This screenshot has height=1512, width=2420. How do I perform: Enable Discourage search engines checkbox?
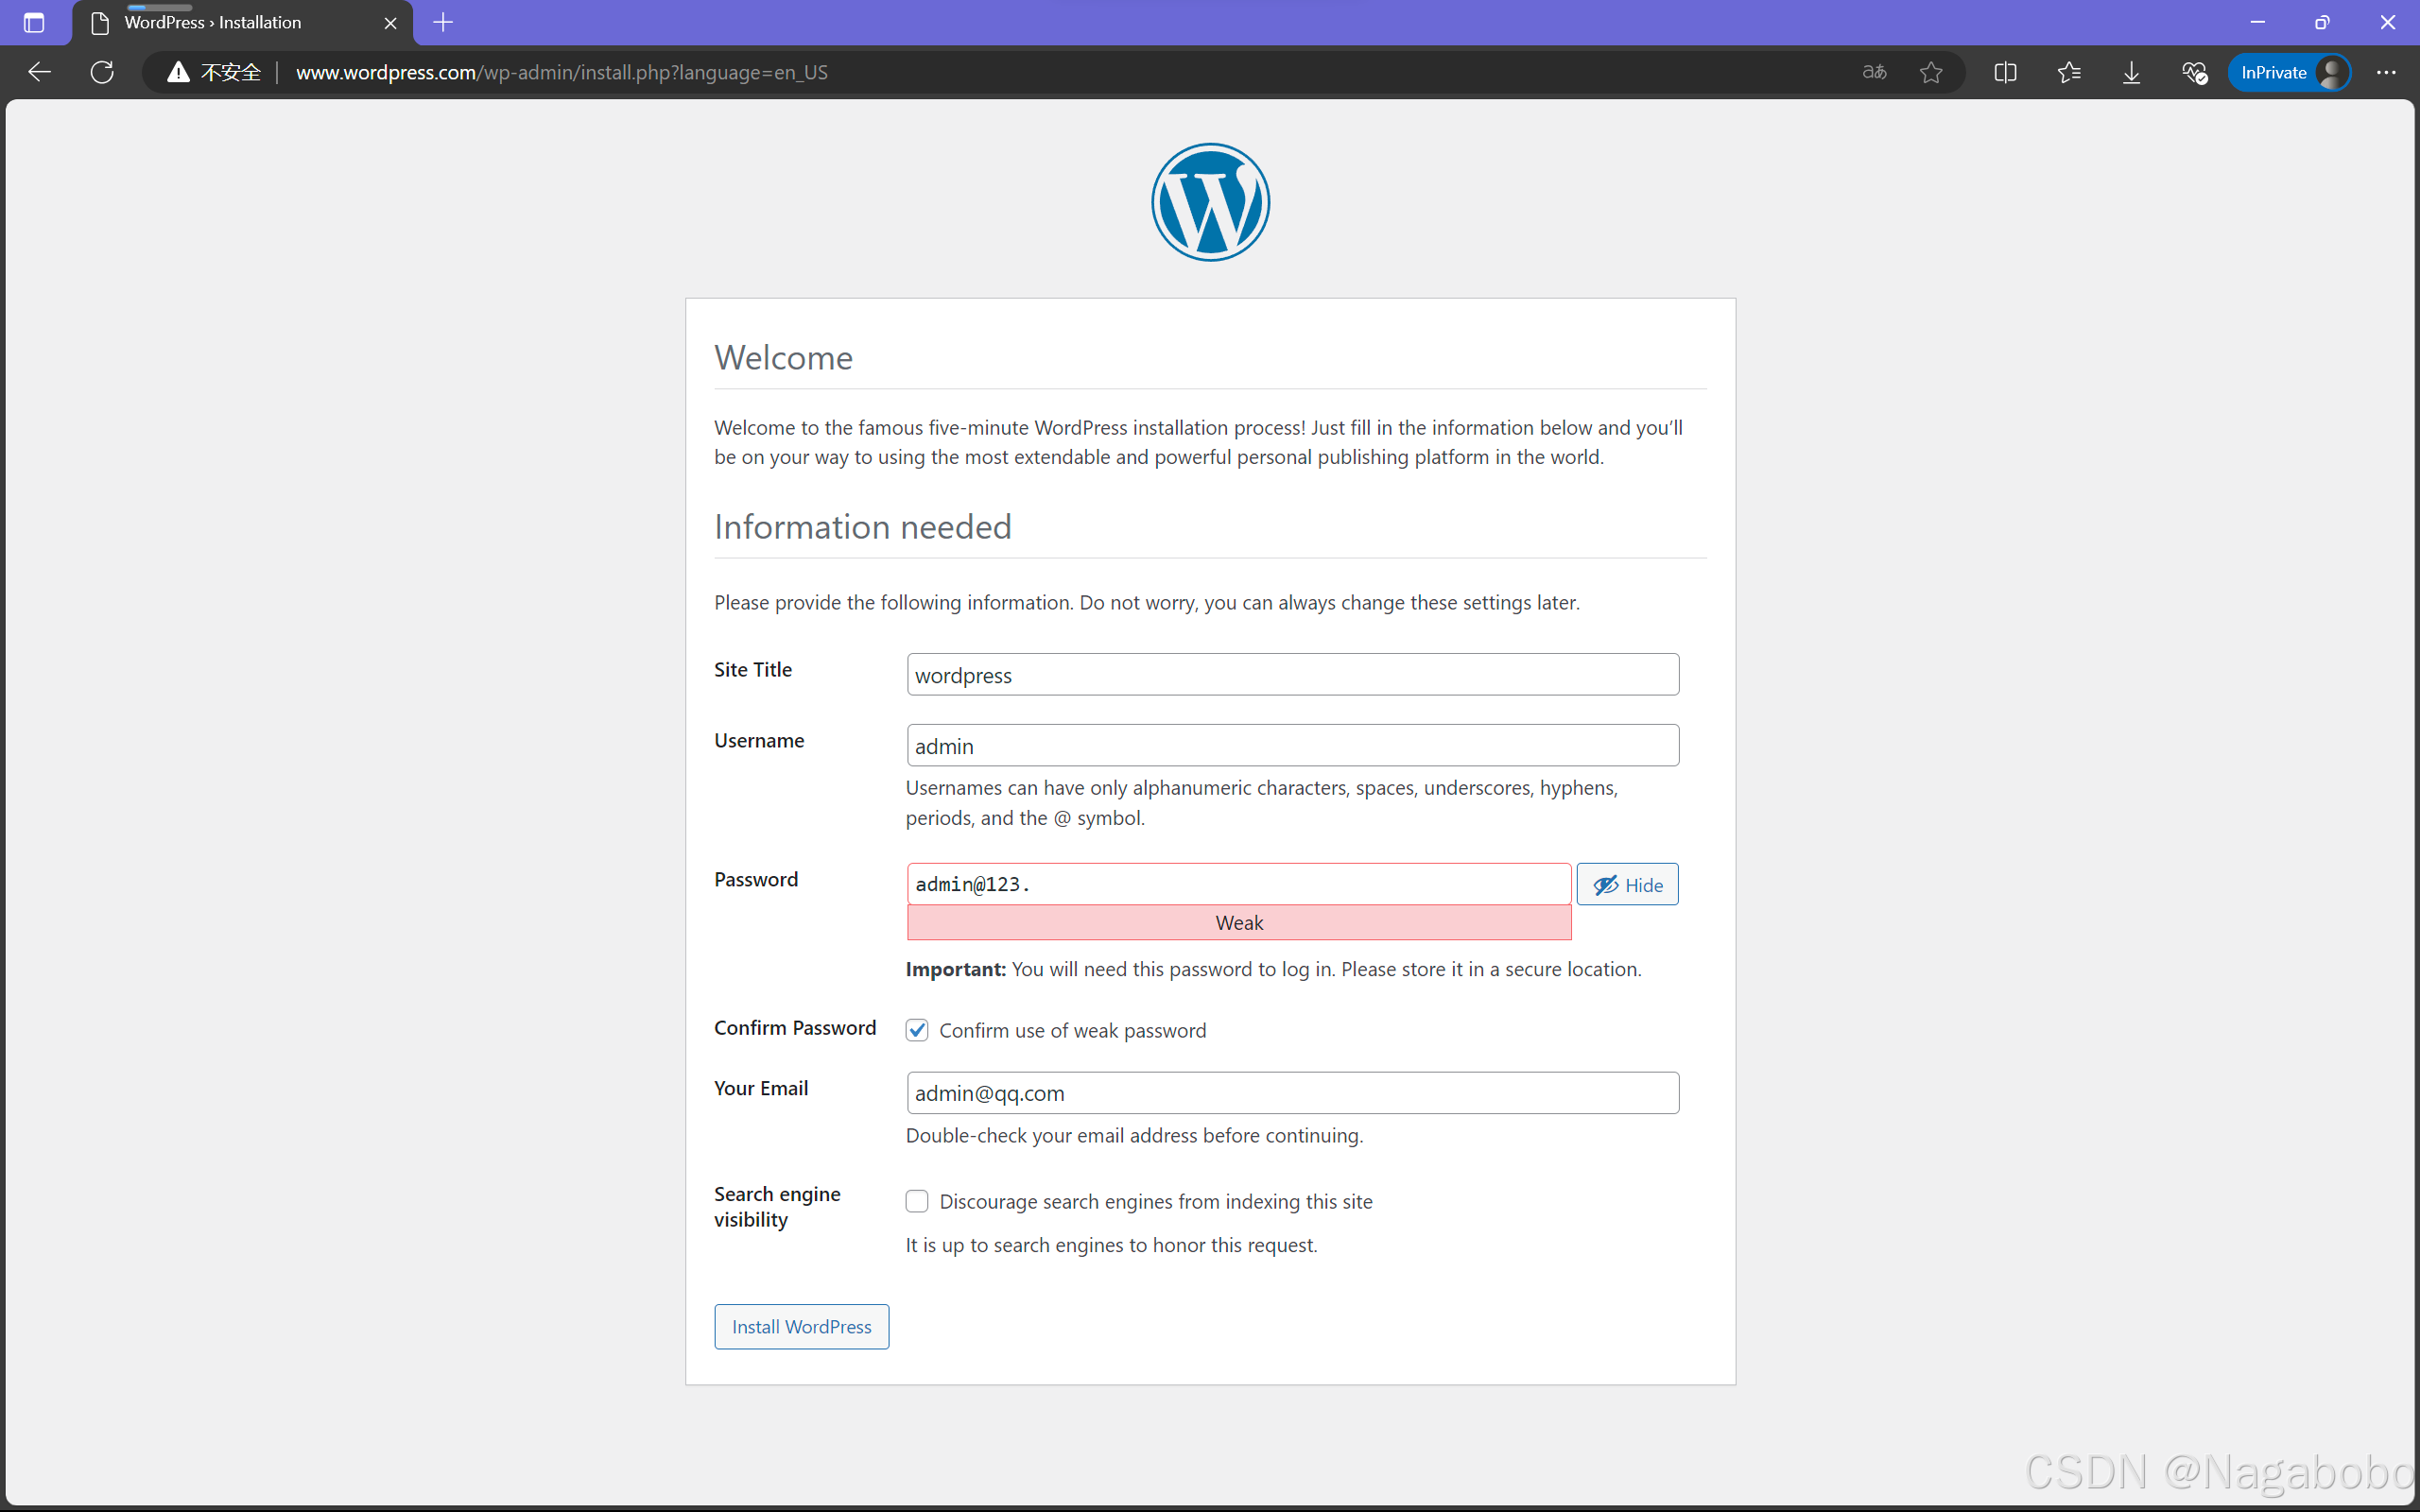pos(917,1201)
